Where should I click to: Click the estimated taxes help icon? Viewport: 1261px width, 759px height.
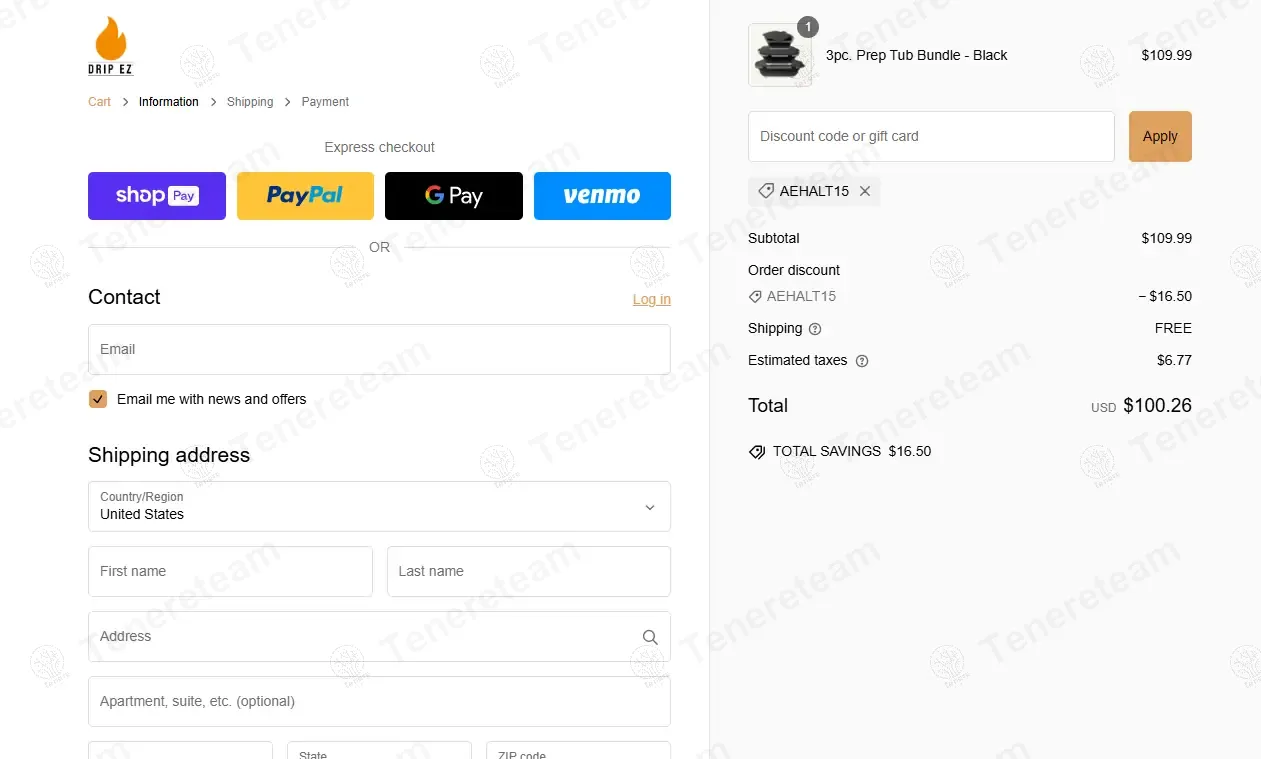862,361
